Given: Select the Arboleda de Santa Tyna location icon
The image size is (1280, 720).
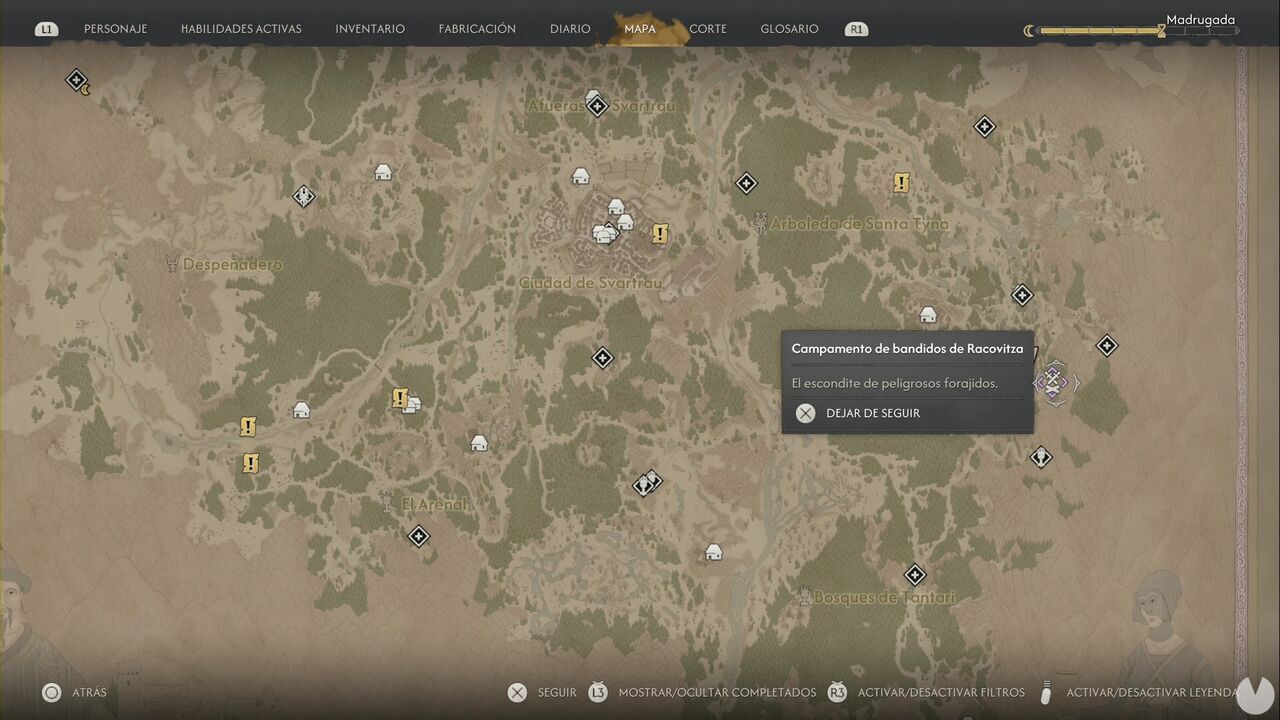Looking at the screenshot, I should (760, 223).
